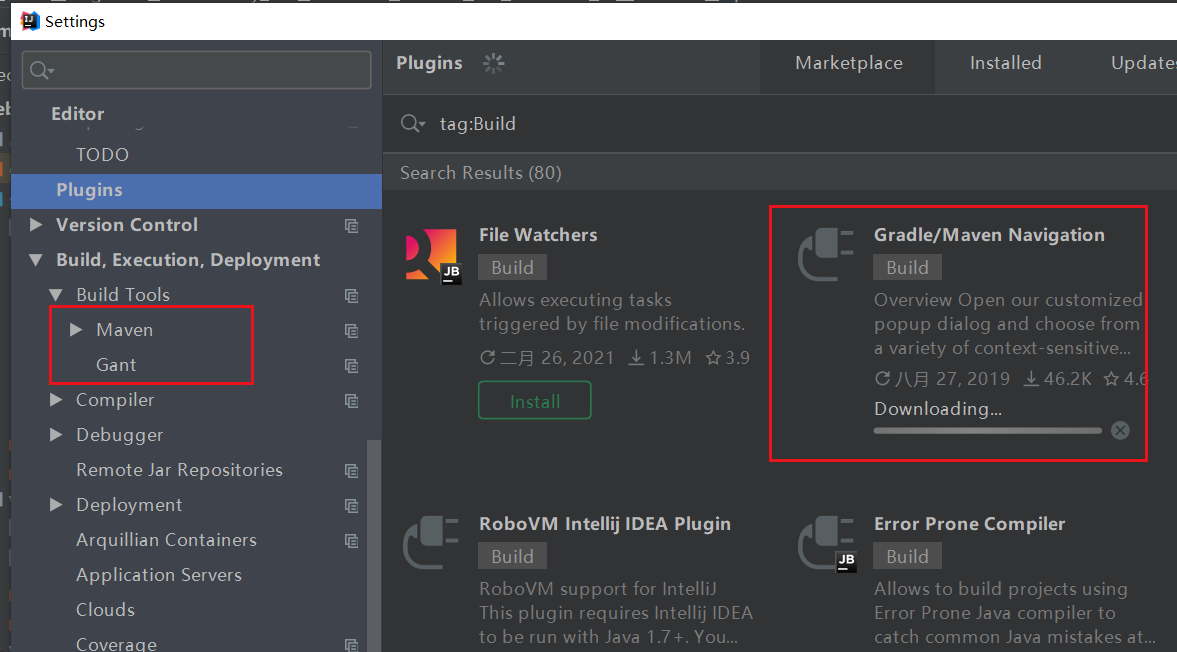Viewport: 1177px width, 652px height.
Task: Click project-level icon beside Version Control
Action: pyautogui.click(x=351, y=226)
